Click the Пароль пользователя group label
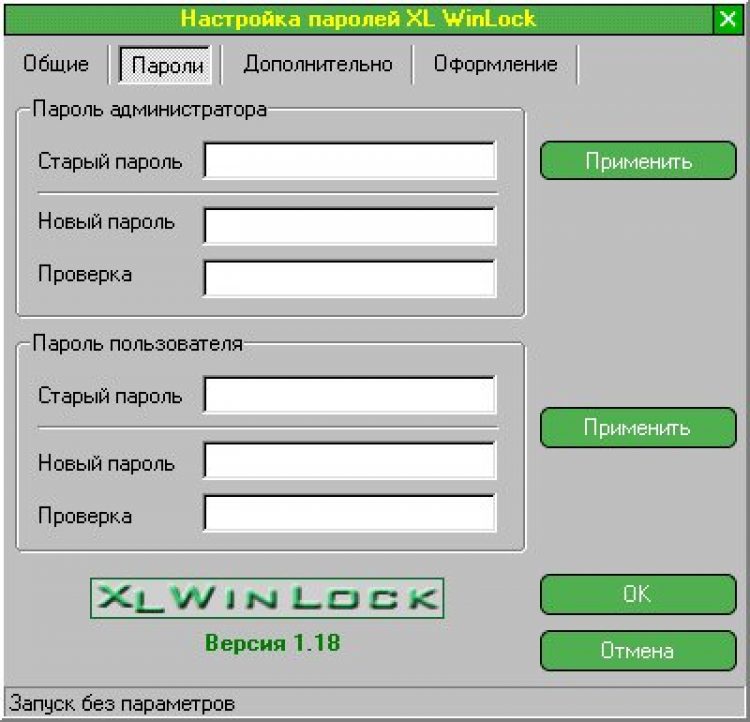 pos(137,344)
